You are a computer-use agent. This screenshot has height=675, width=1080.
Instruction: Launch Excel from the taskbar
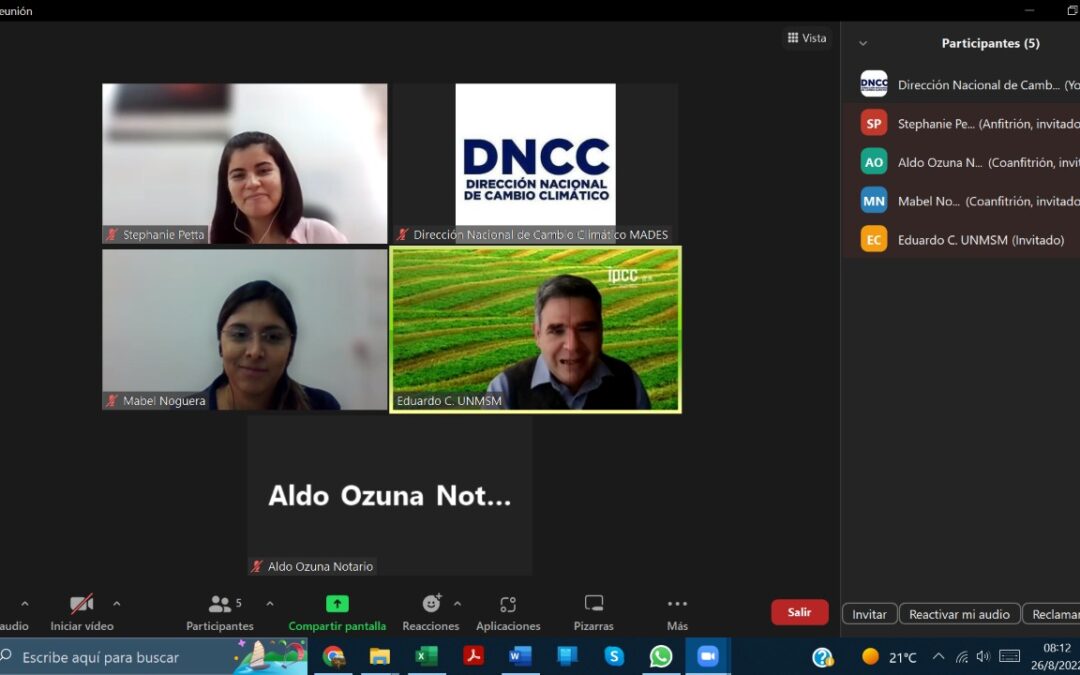tap(427, 657)
